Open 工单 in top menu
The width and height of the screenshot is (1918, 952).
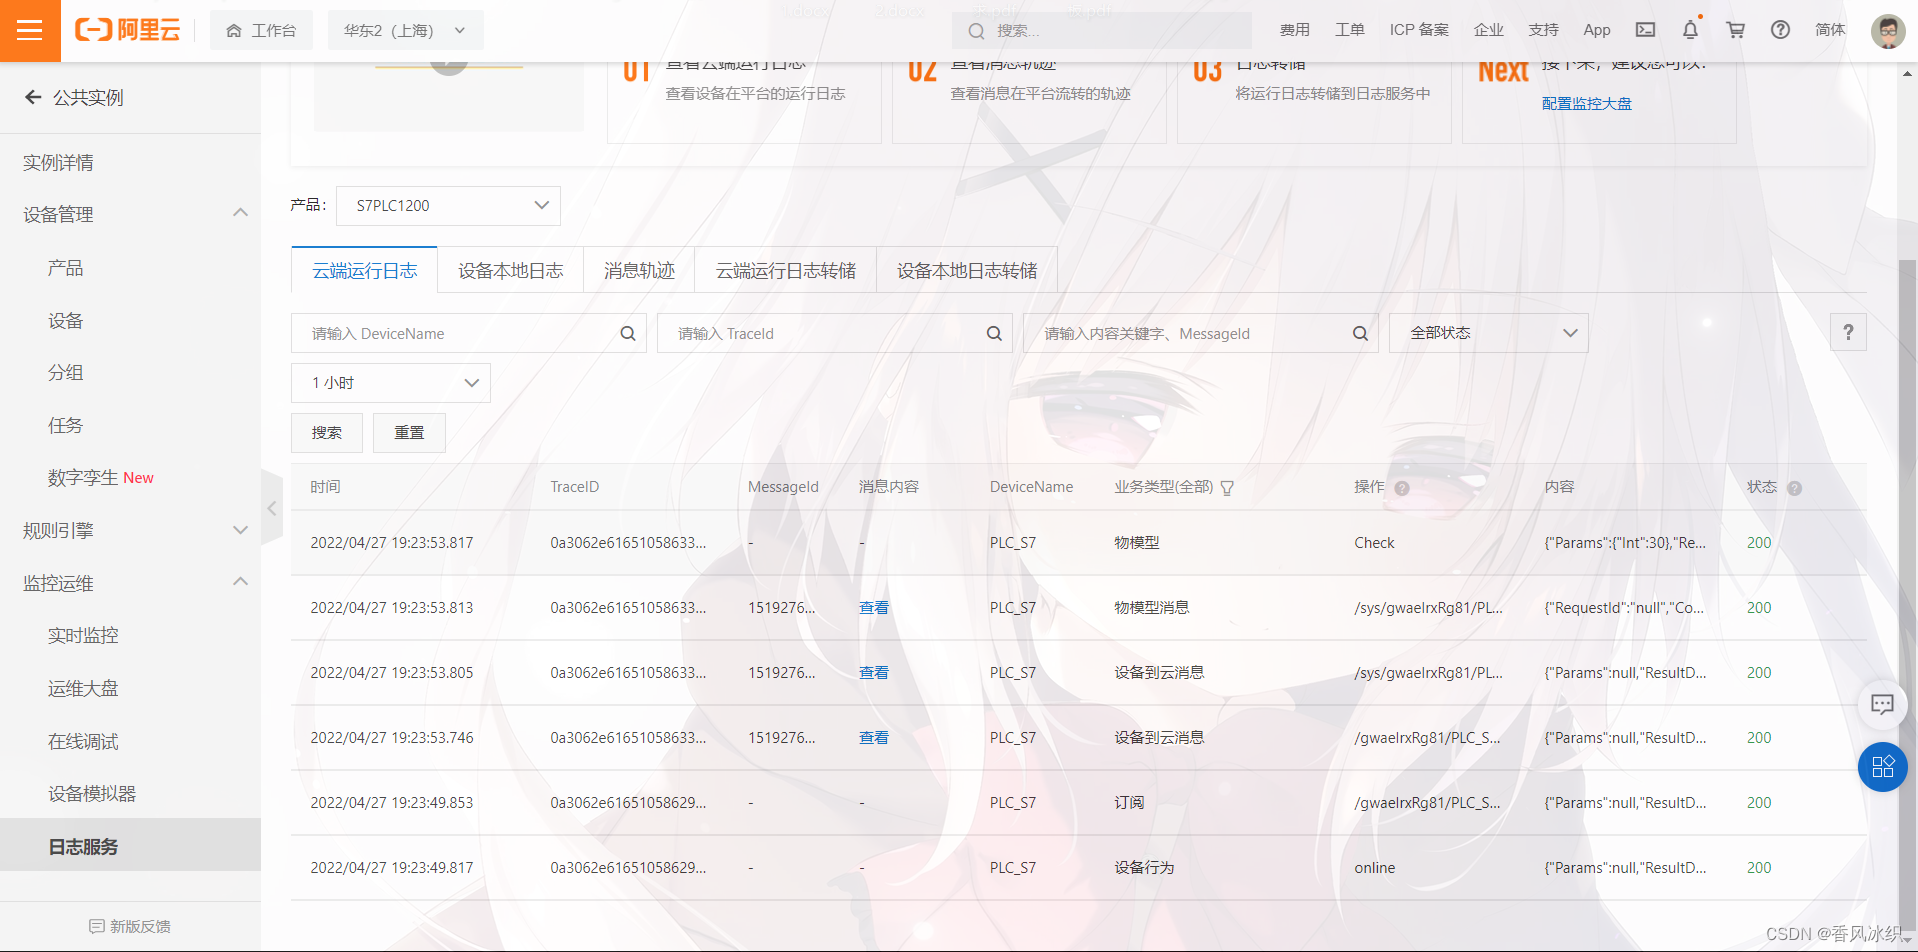[1349, 30]
